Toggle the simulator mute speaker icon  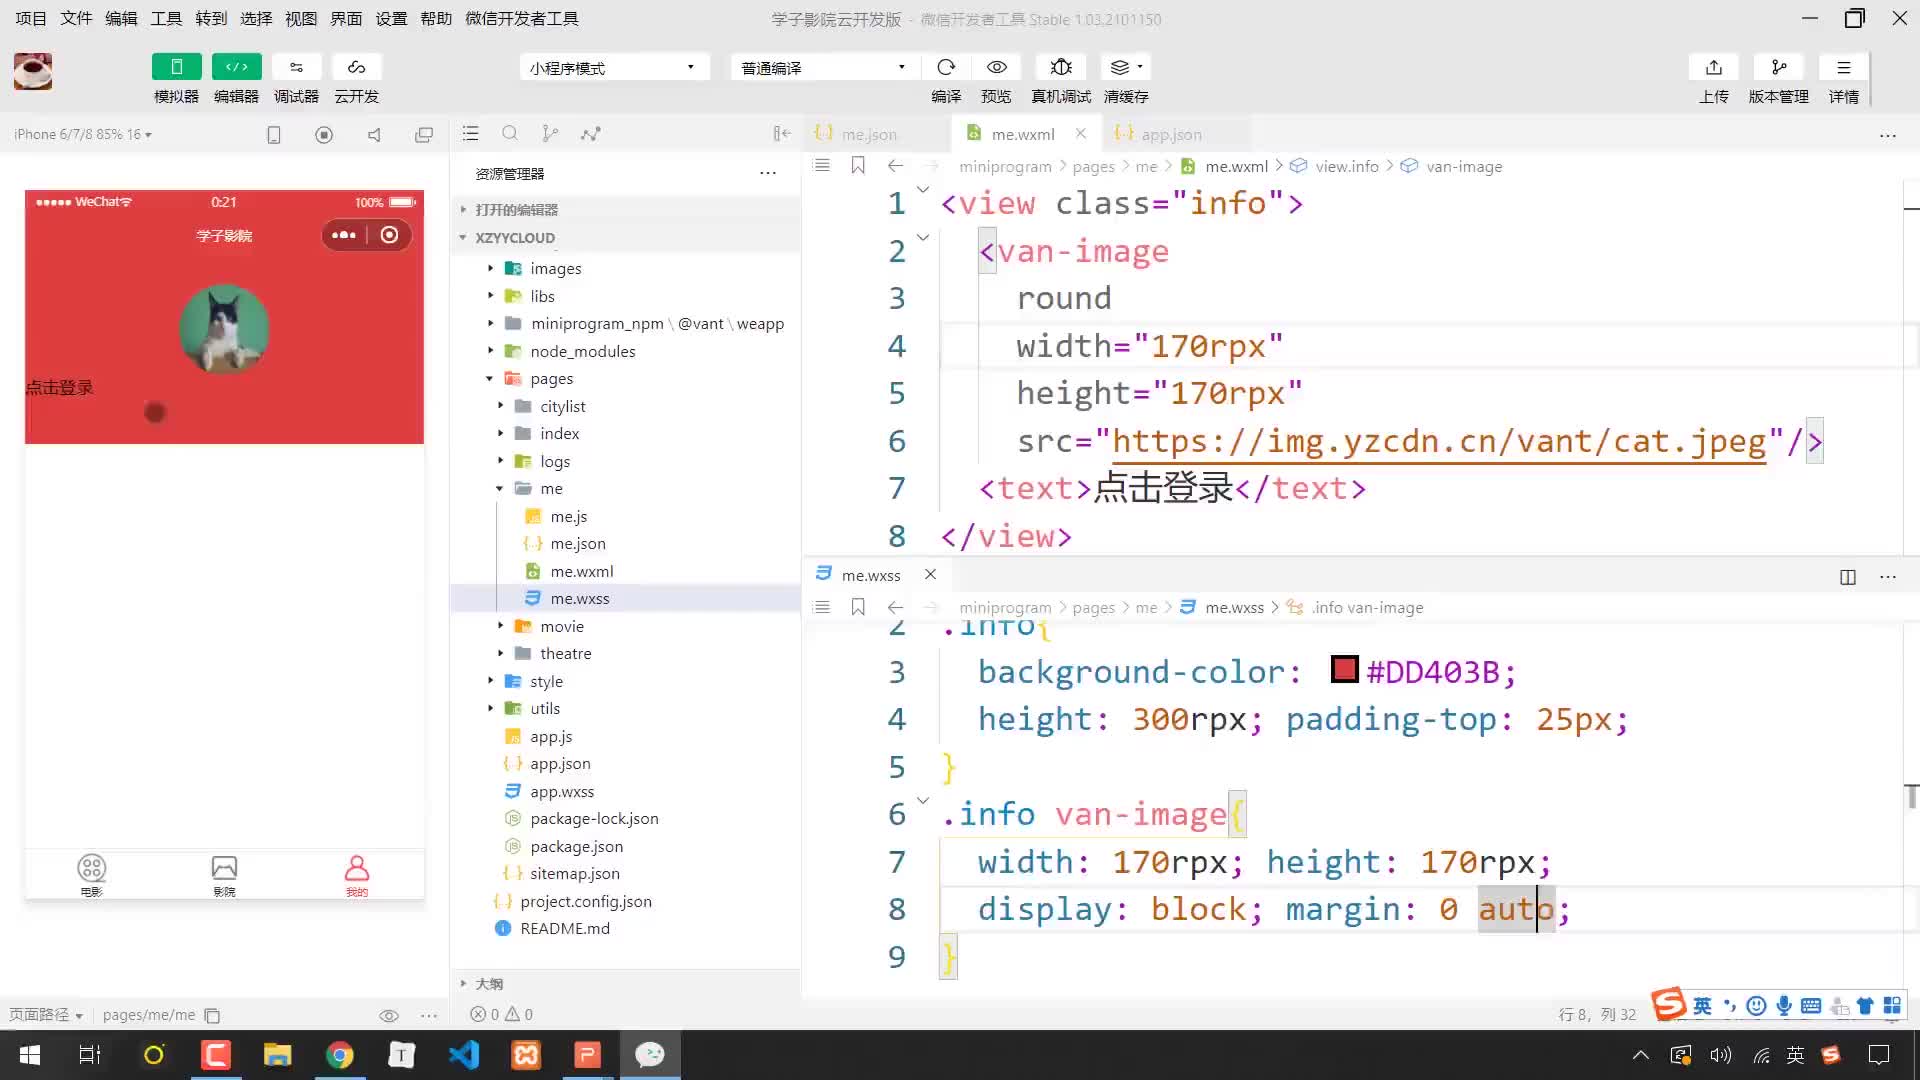point(374,134)
